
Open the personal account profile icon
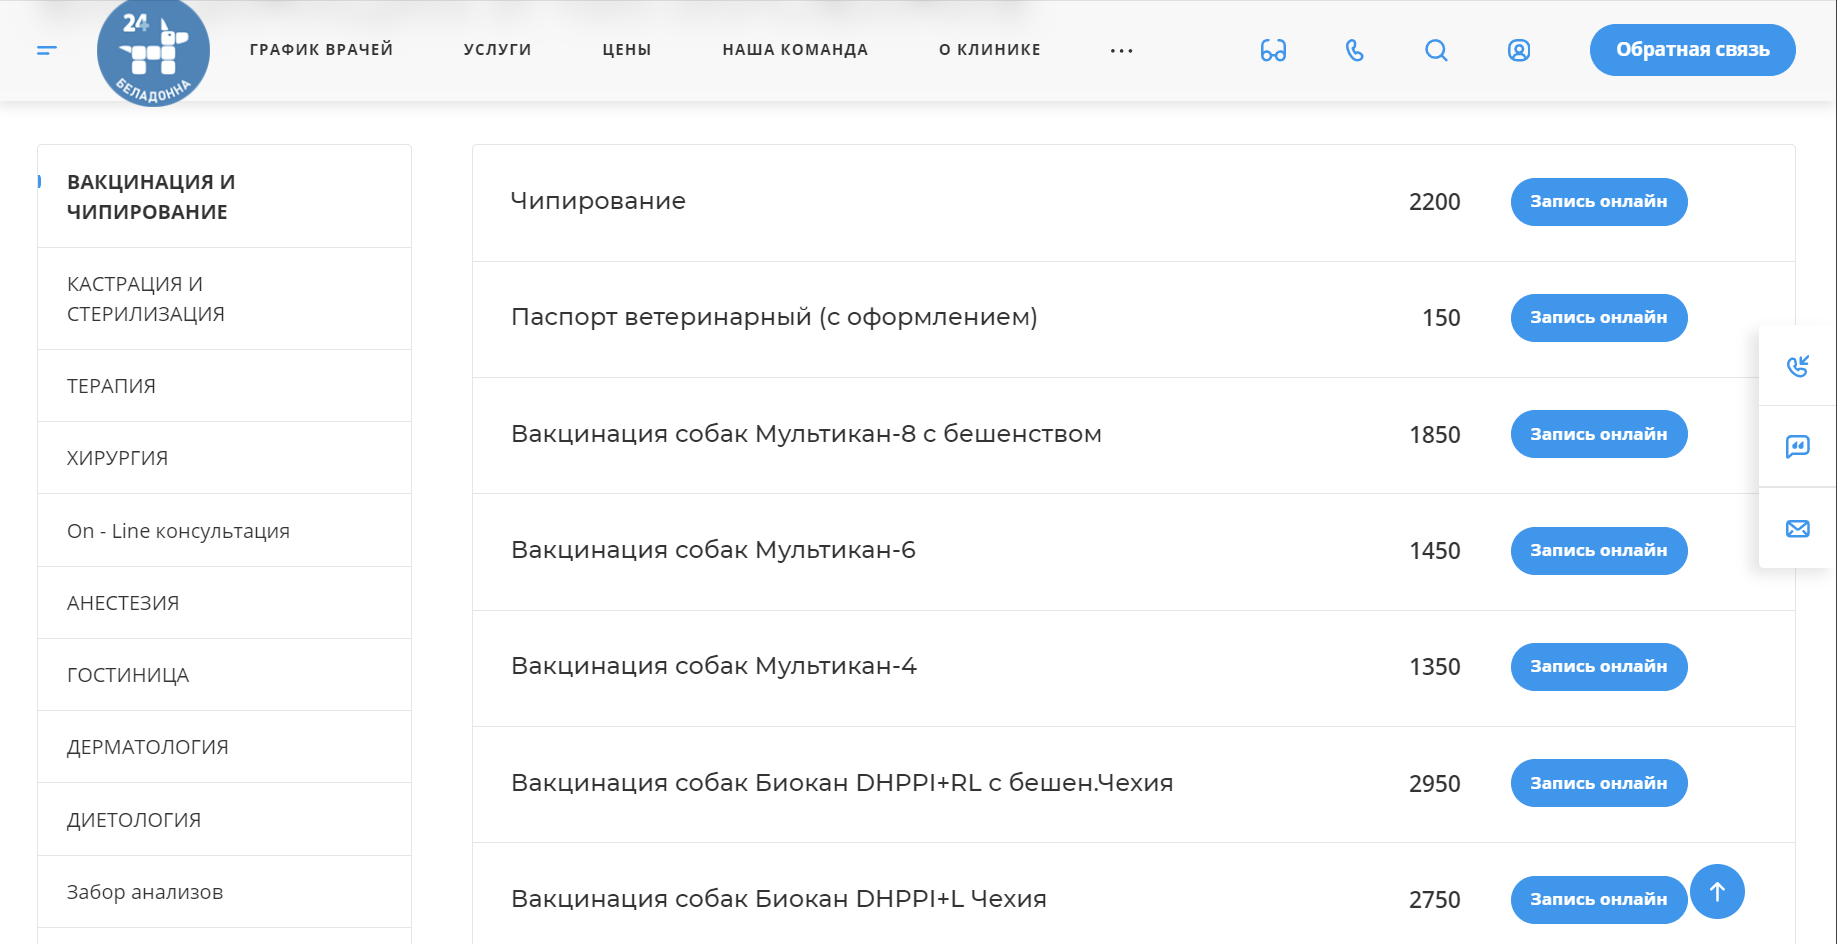1518,50
